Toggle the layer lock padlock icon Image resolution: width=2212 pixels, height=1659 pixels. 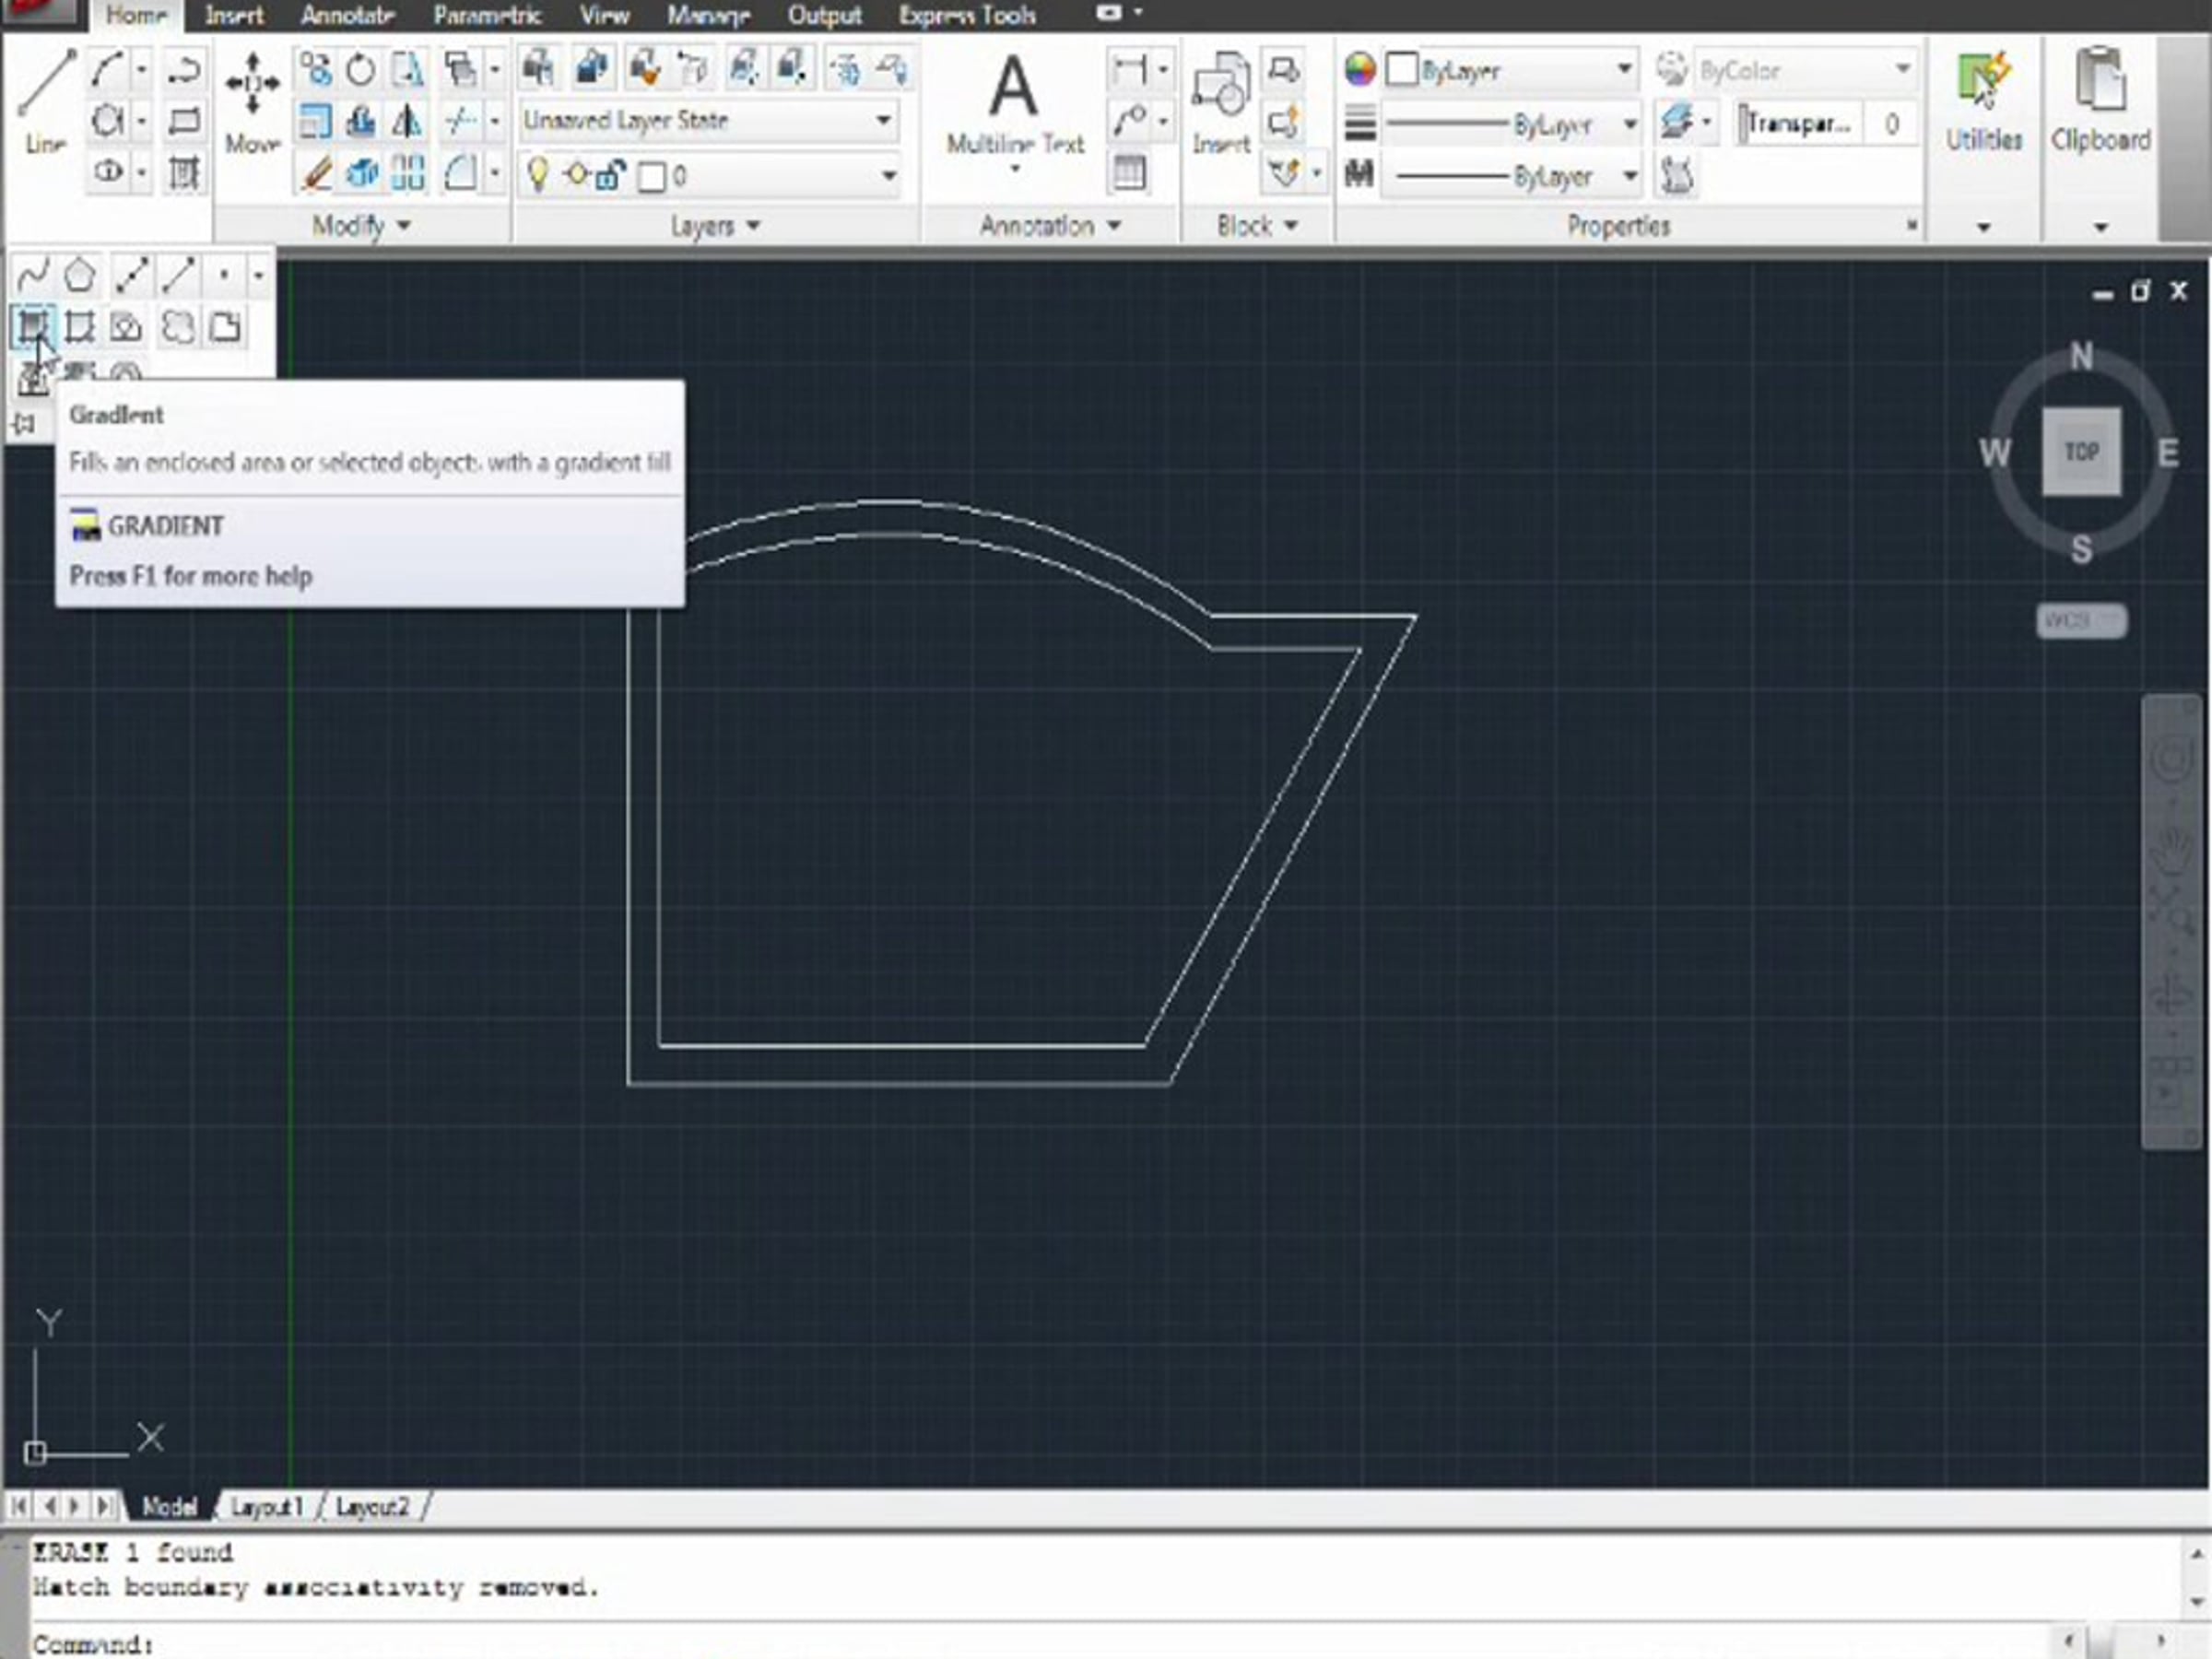pyautogui.click(x=610, y=176)
